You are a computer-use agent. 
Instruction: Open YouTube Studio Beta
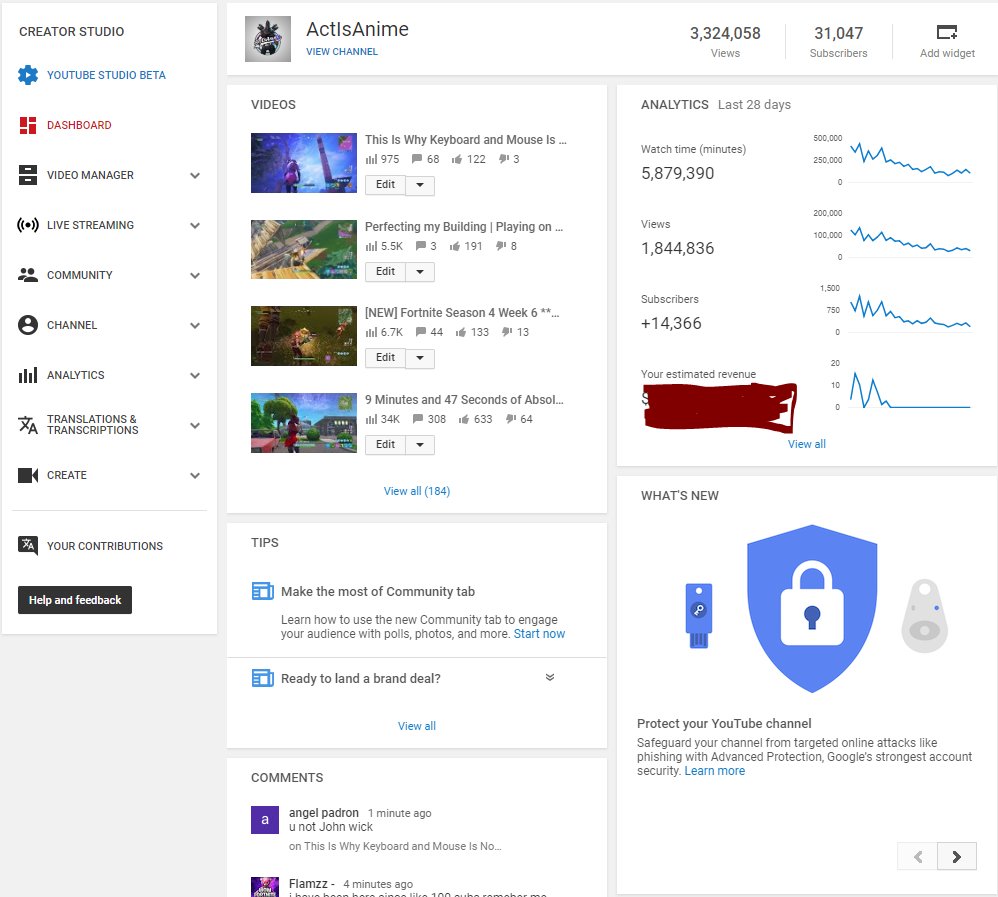point(106,75)
